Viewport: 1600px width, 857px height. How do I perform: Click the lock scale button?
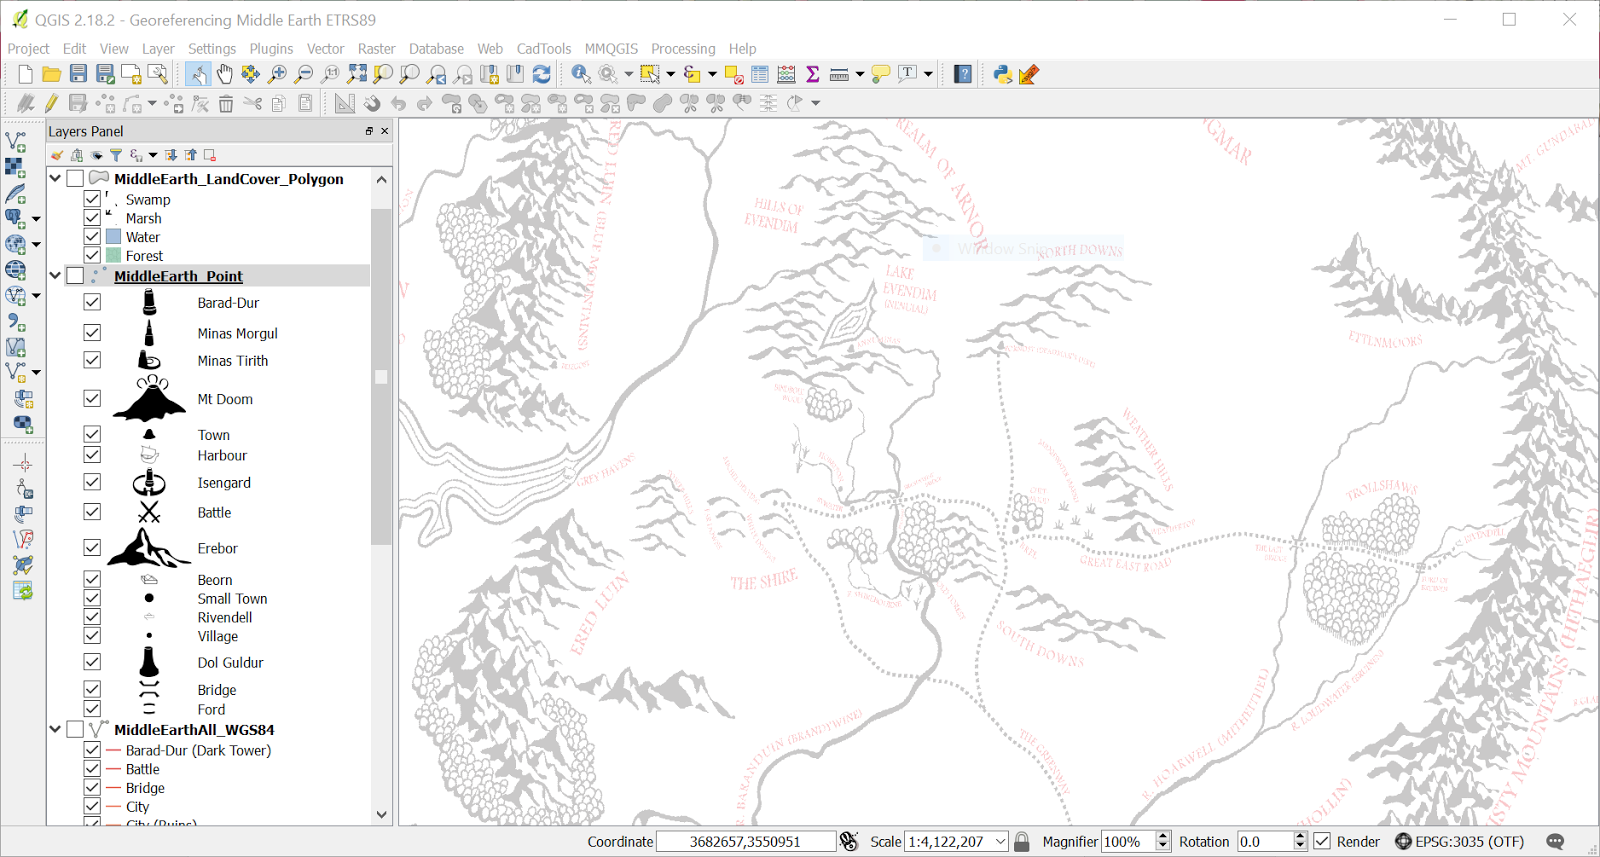click(1022, 842)
